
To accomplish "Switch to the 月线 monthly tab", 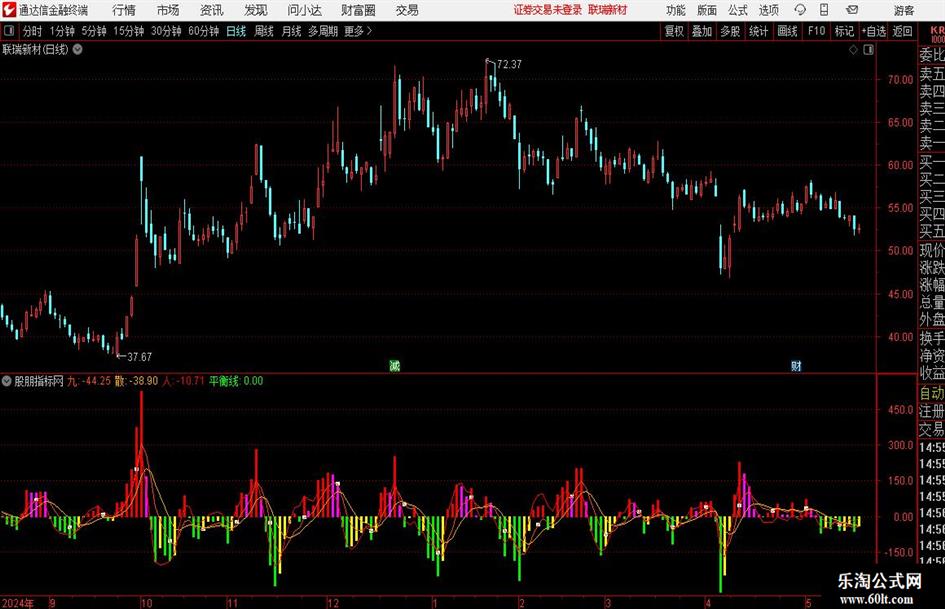I will click(x=291, y=31).
